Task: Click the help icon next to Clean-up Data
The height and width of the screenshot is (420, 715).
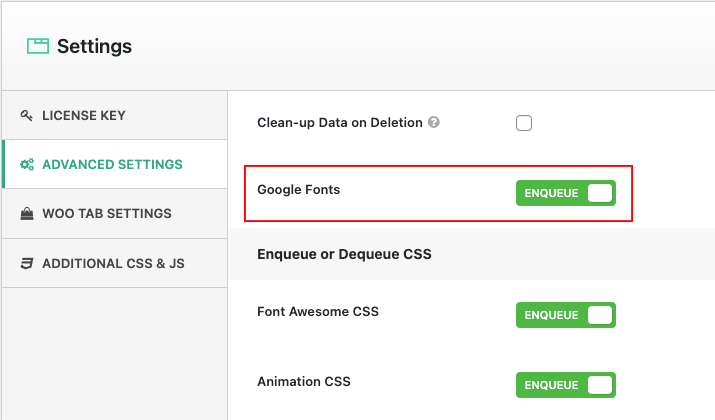Action: pos(434,123)
